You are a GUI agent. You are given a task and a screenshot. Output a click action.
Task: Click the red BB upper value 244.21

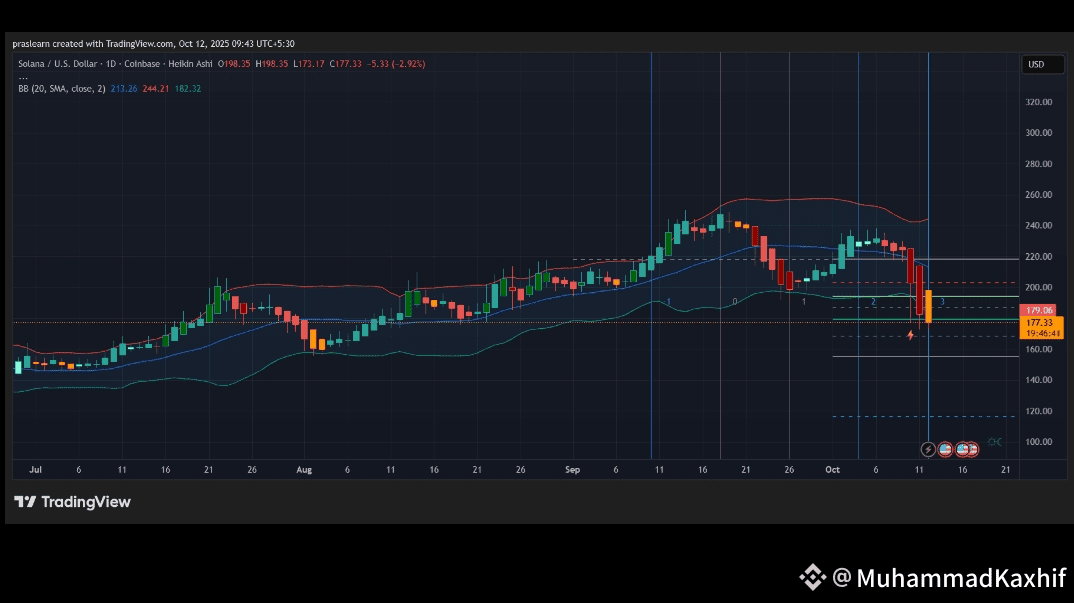click(x=155, y=88)
